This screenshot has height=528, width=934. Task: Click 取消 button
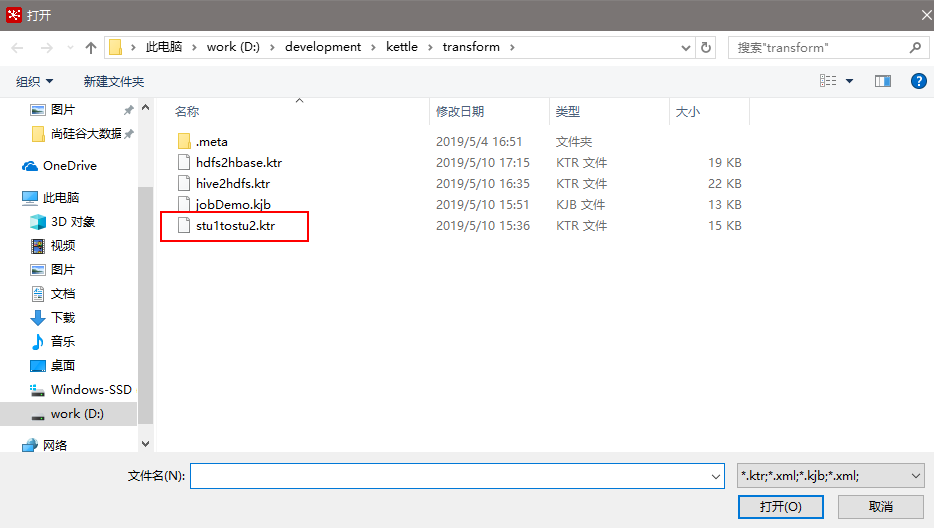pyautogui.click(x=881, y=507)
